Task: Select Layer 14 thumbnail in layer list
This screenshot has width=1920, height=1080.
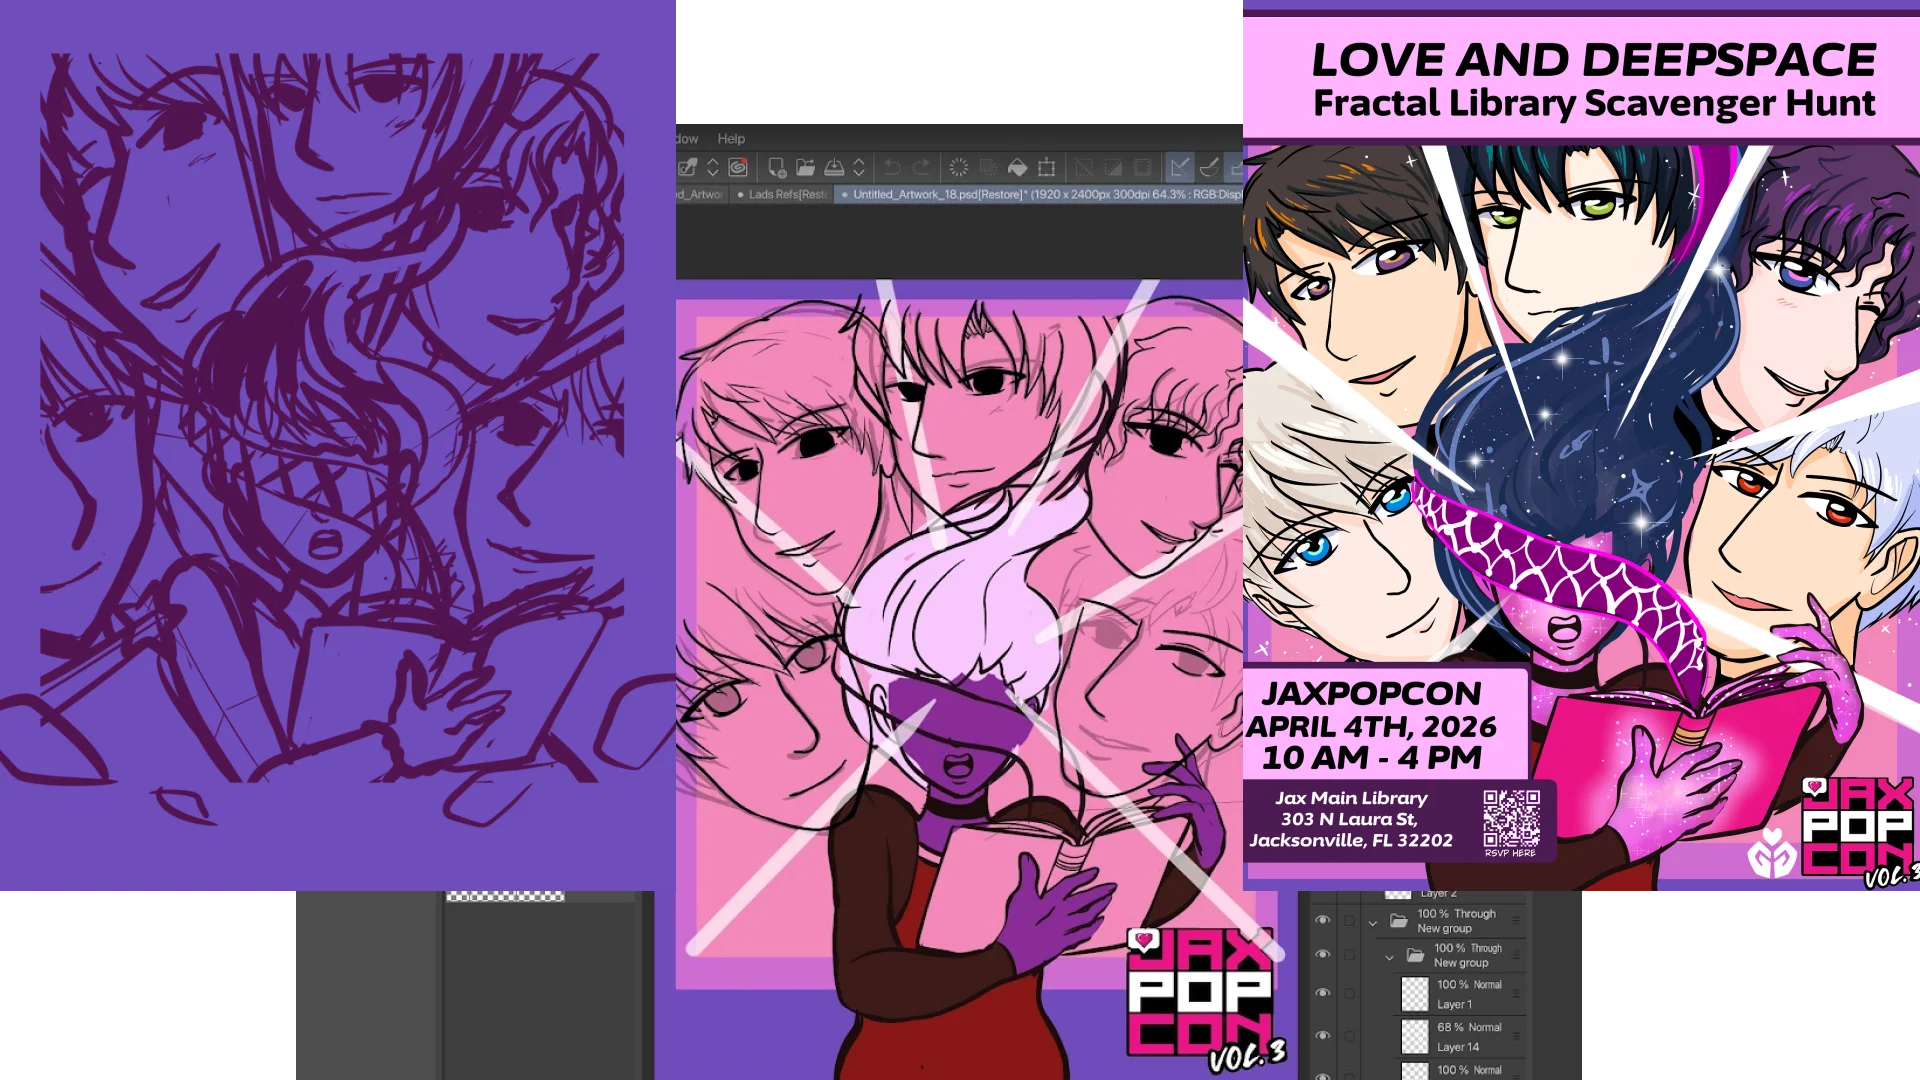Action: tap(1414, 1037)
